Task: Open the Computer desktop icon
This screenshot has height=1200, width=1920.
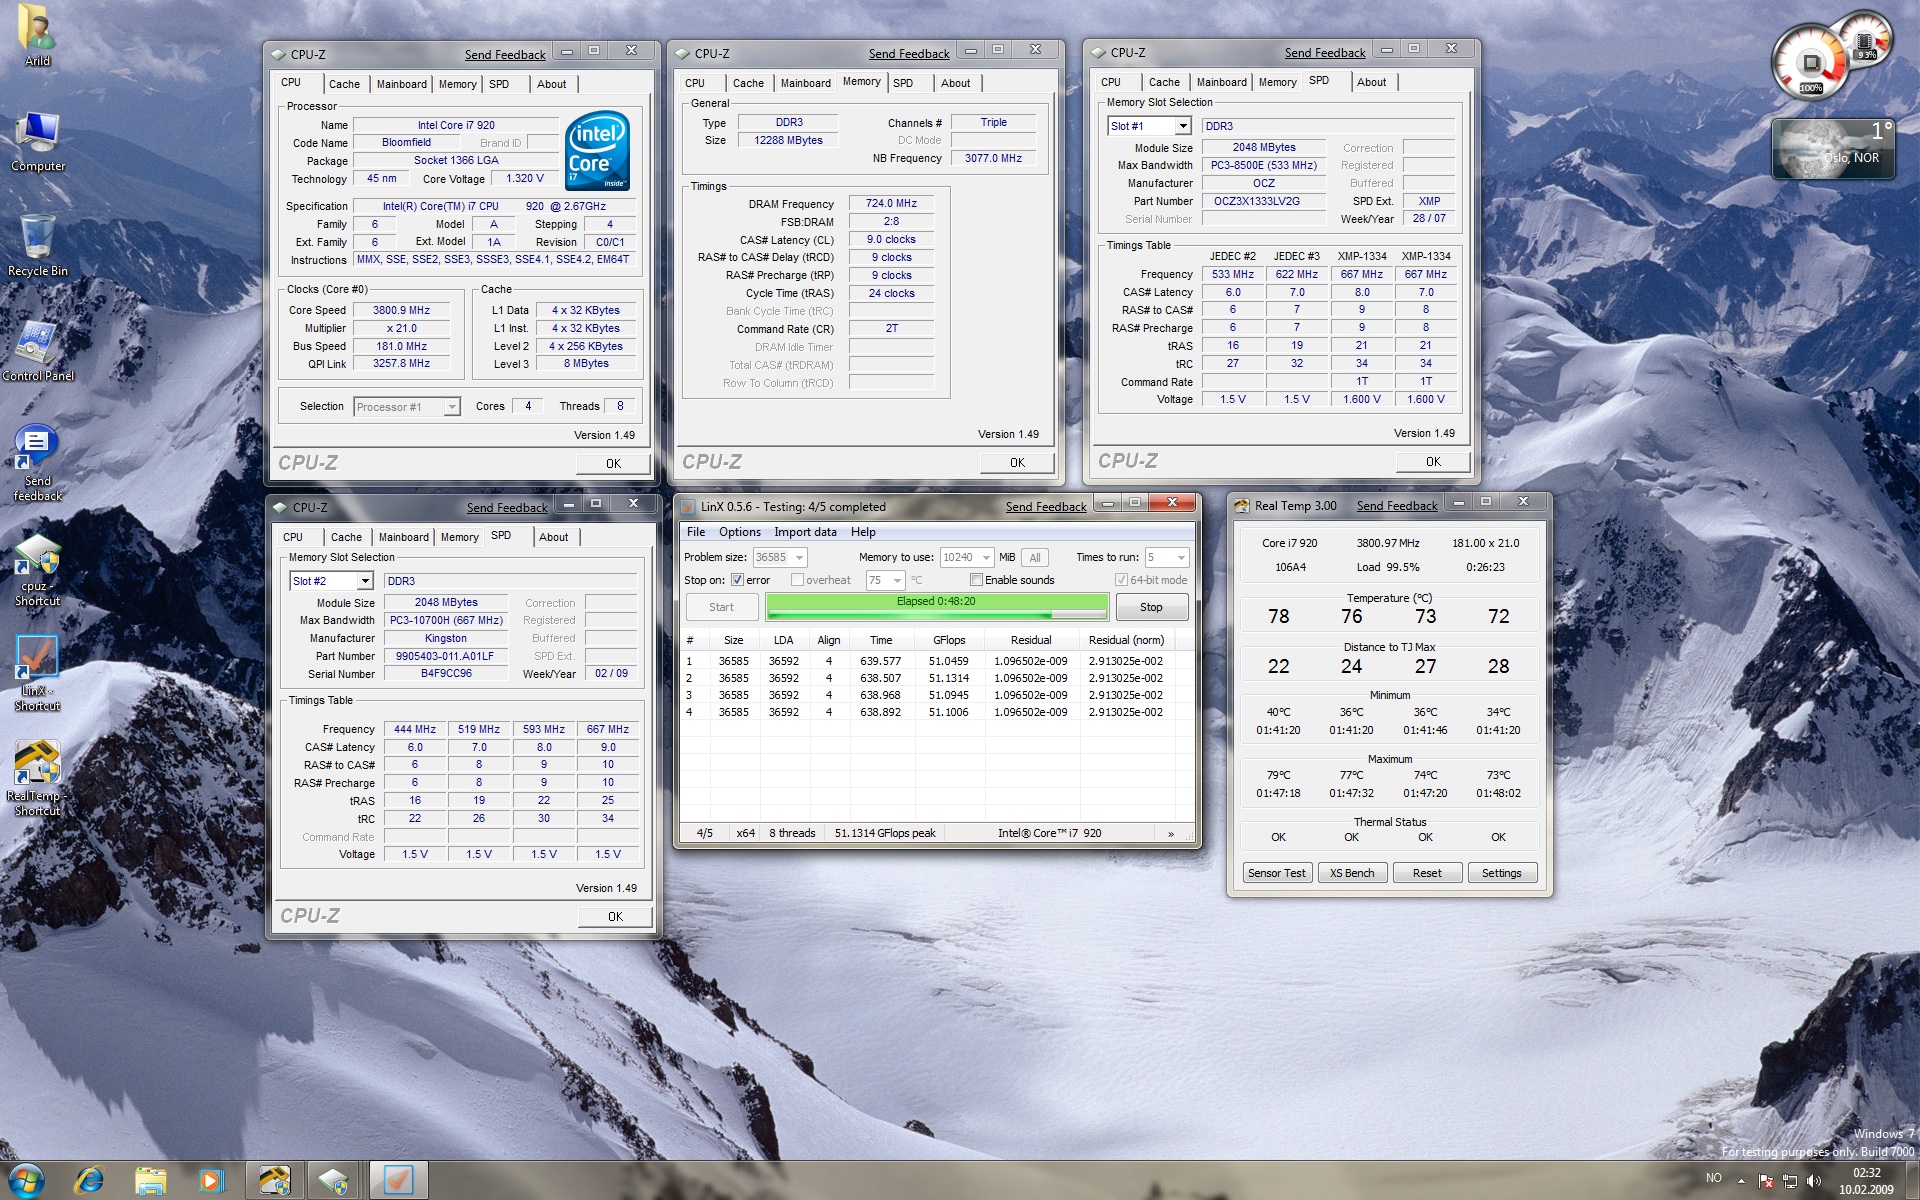Action: click(x=38, y=140)
